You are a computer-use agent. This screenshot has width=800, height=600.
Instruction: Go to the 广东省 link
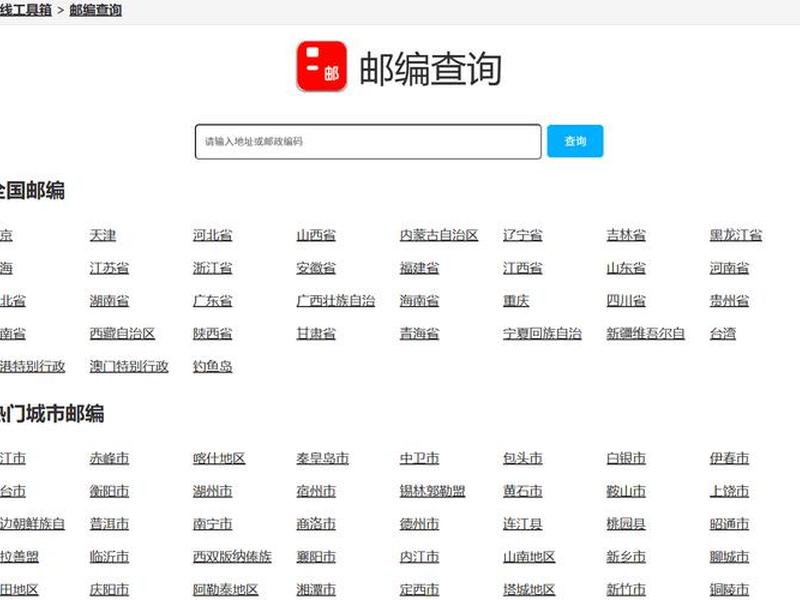pyautogui.click(x=212, y=301)
